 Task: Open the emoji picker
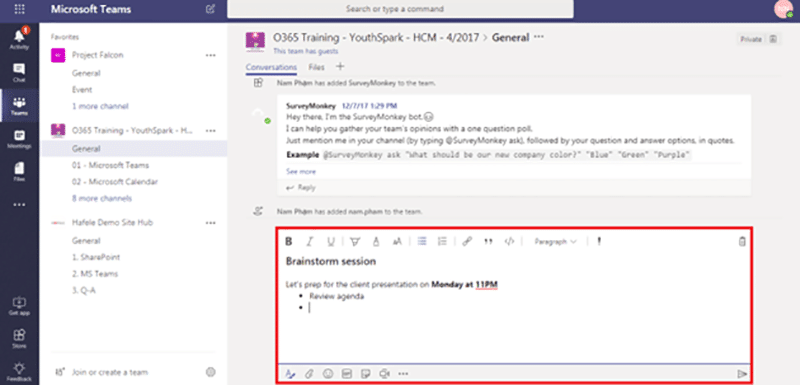pyautogui.click(x=328, y=374)
